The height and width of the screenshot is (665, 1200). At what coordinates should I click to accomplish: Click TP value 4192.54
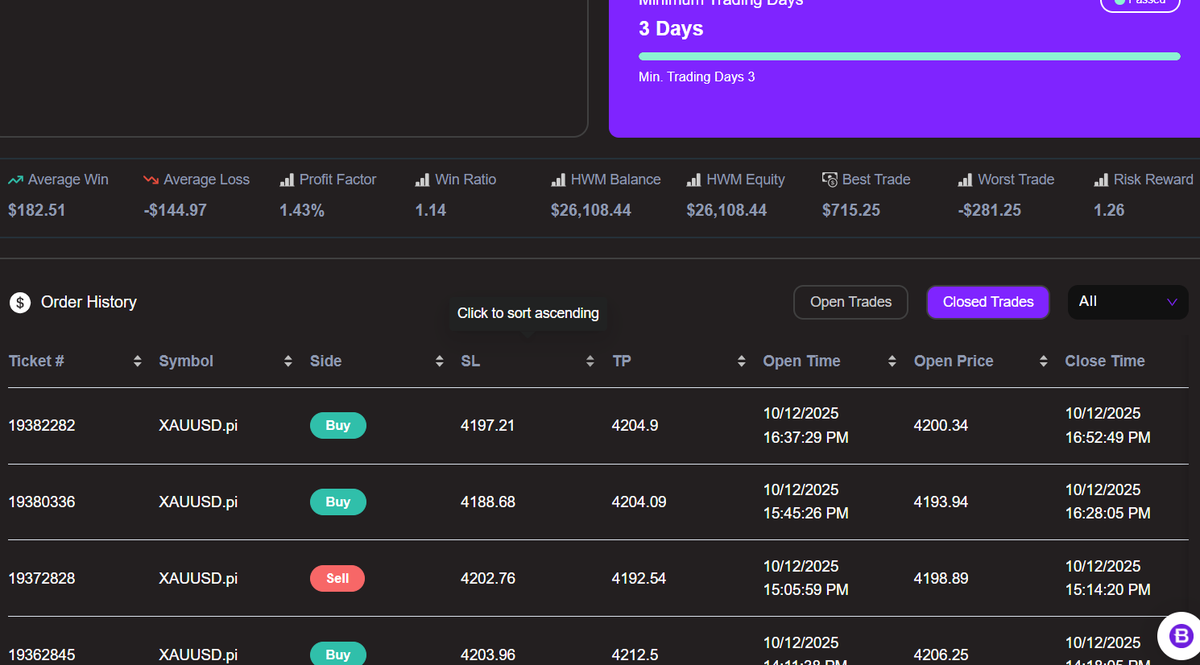[639, 578]
